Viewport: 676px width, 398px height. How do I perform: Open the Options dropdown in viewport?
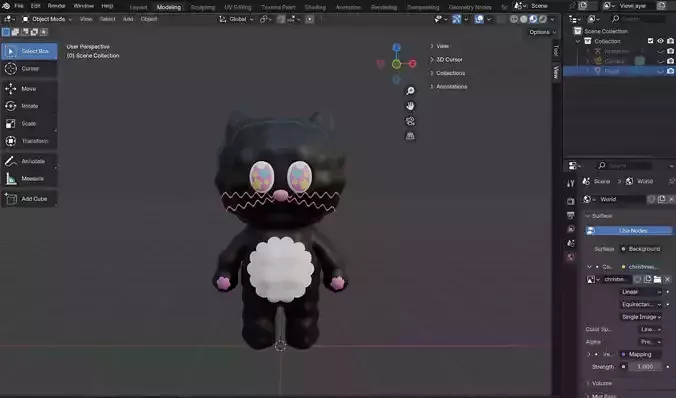click(542, 32)
